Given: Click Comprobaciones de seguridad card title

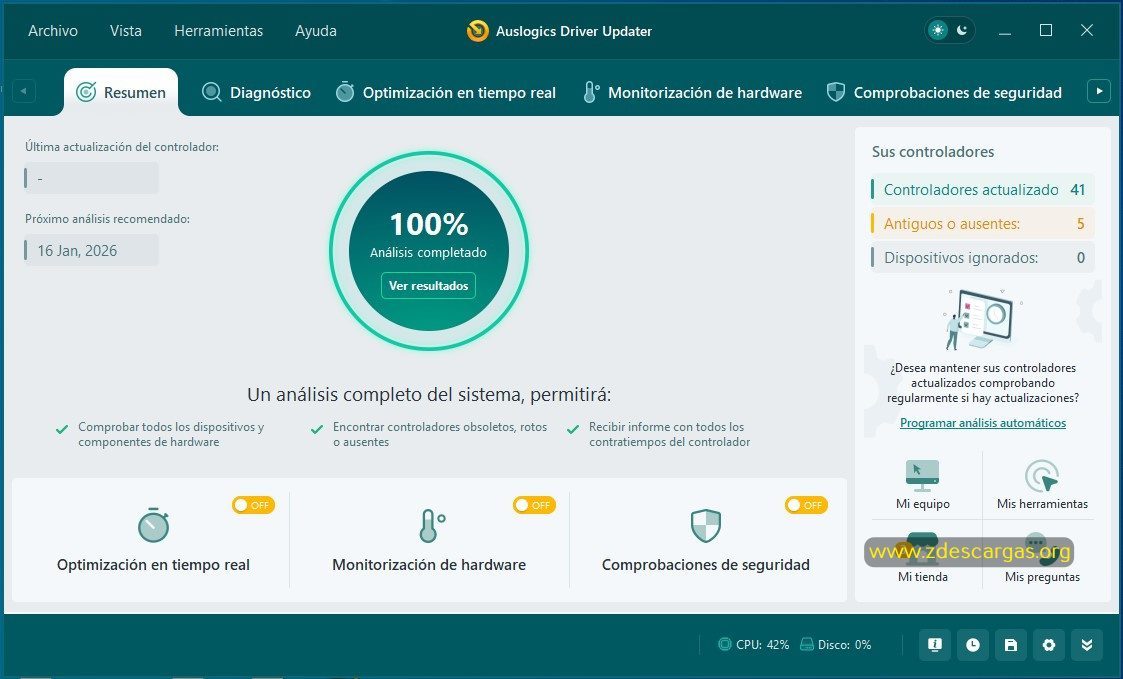Looking at the screenshot, I should 705,564.
